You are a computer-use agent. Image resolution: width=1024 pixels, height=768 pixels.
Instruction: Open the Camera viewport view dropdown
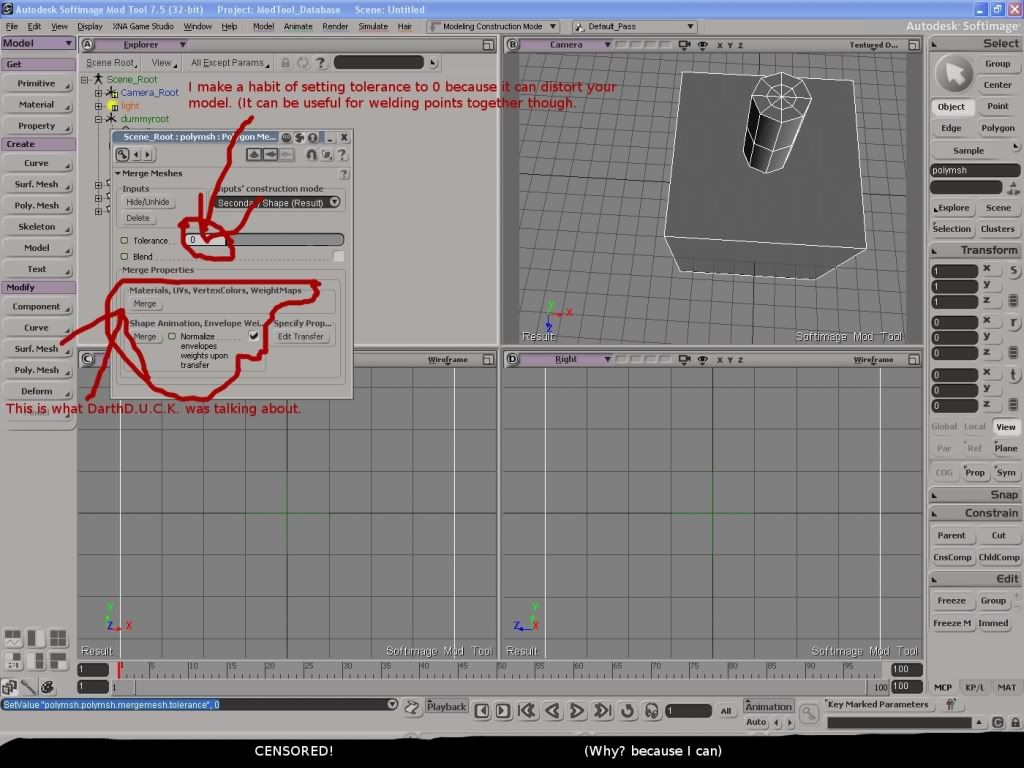pos(566,45)
